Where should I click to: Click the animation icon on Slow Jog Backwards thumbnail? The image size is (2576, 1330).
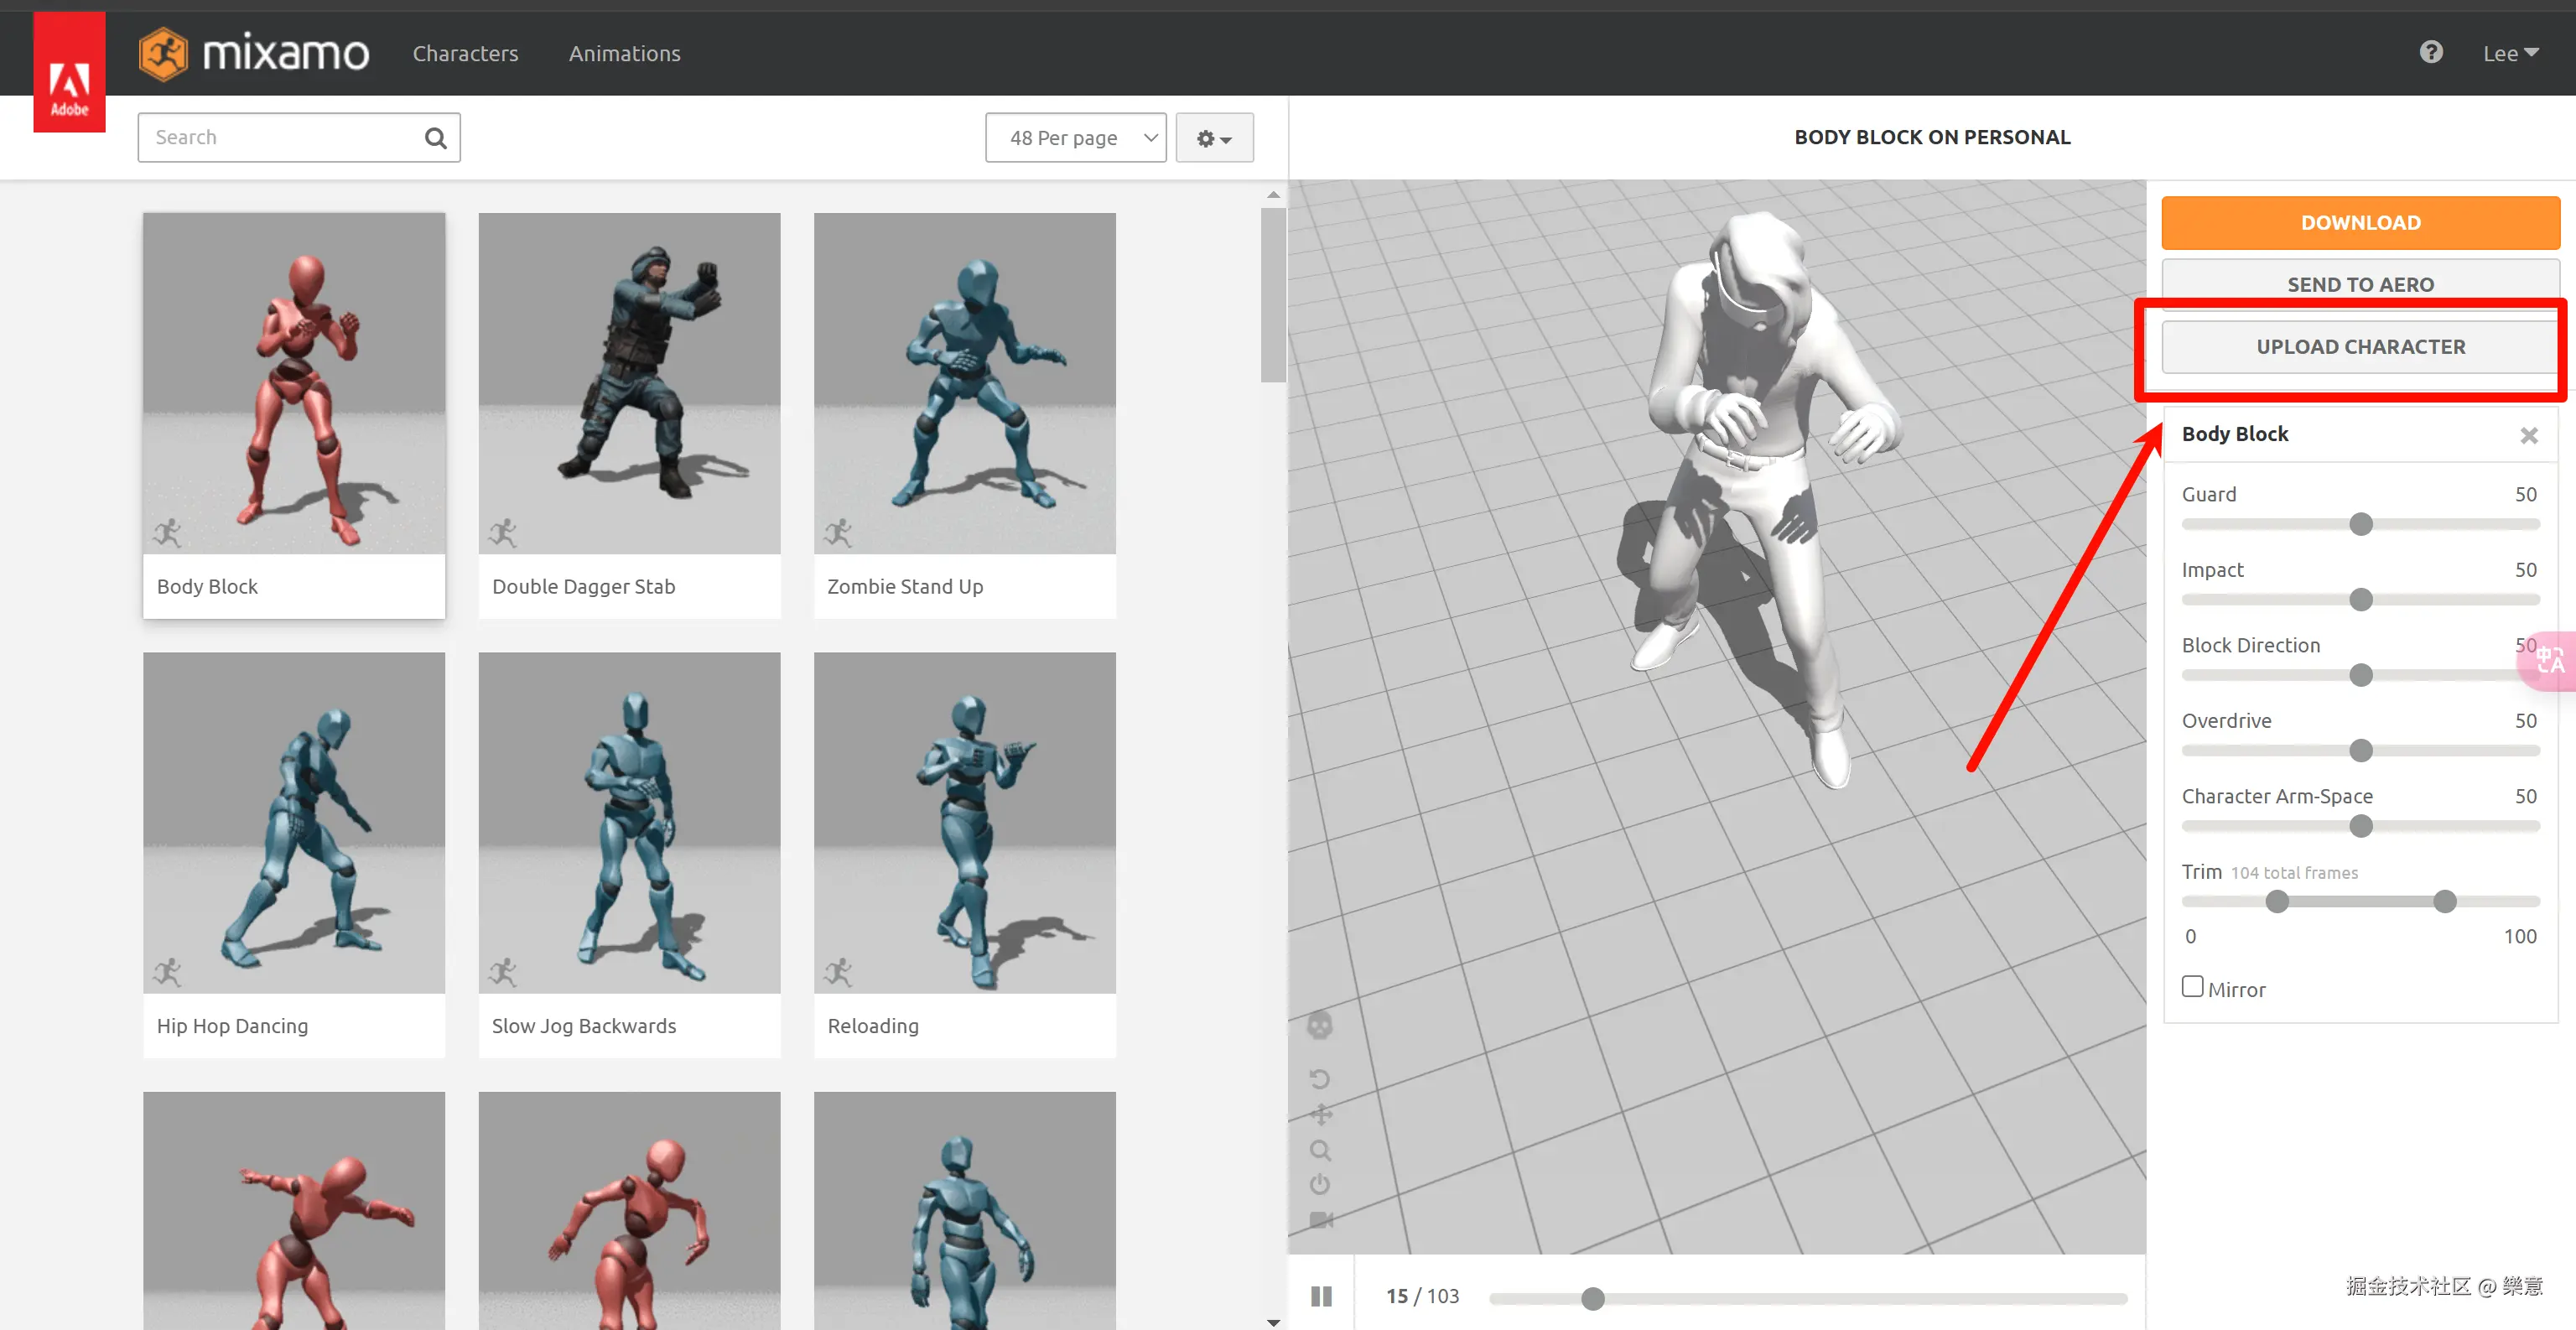502,972
